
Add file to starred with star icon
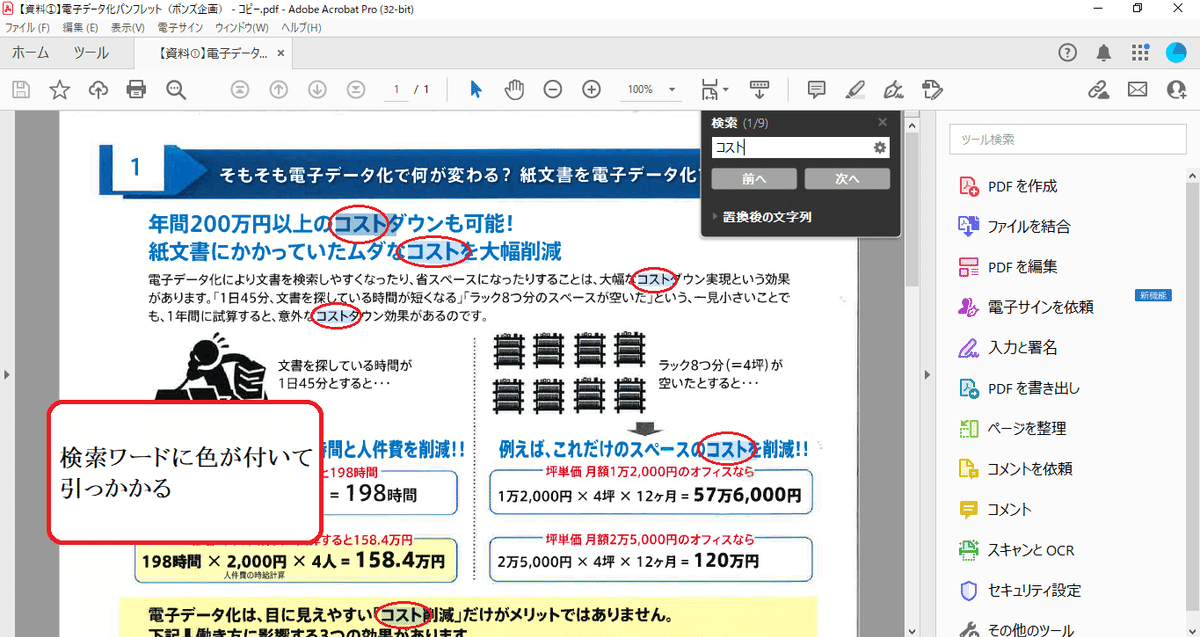click(59, 90)
